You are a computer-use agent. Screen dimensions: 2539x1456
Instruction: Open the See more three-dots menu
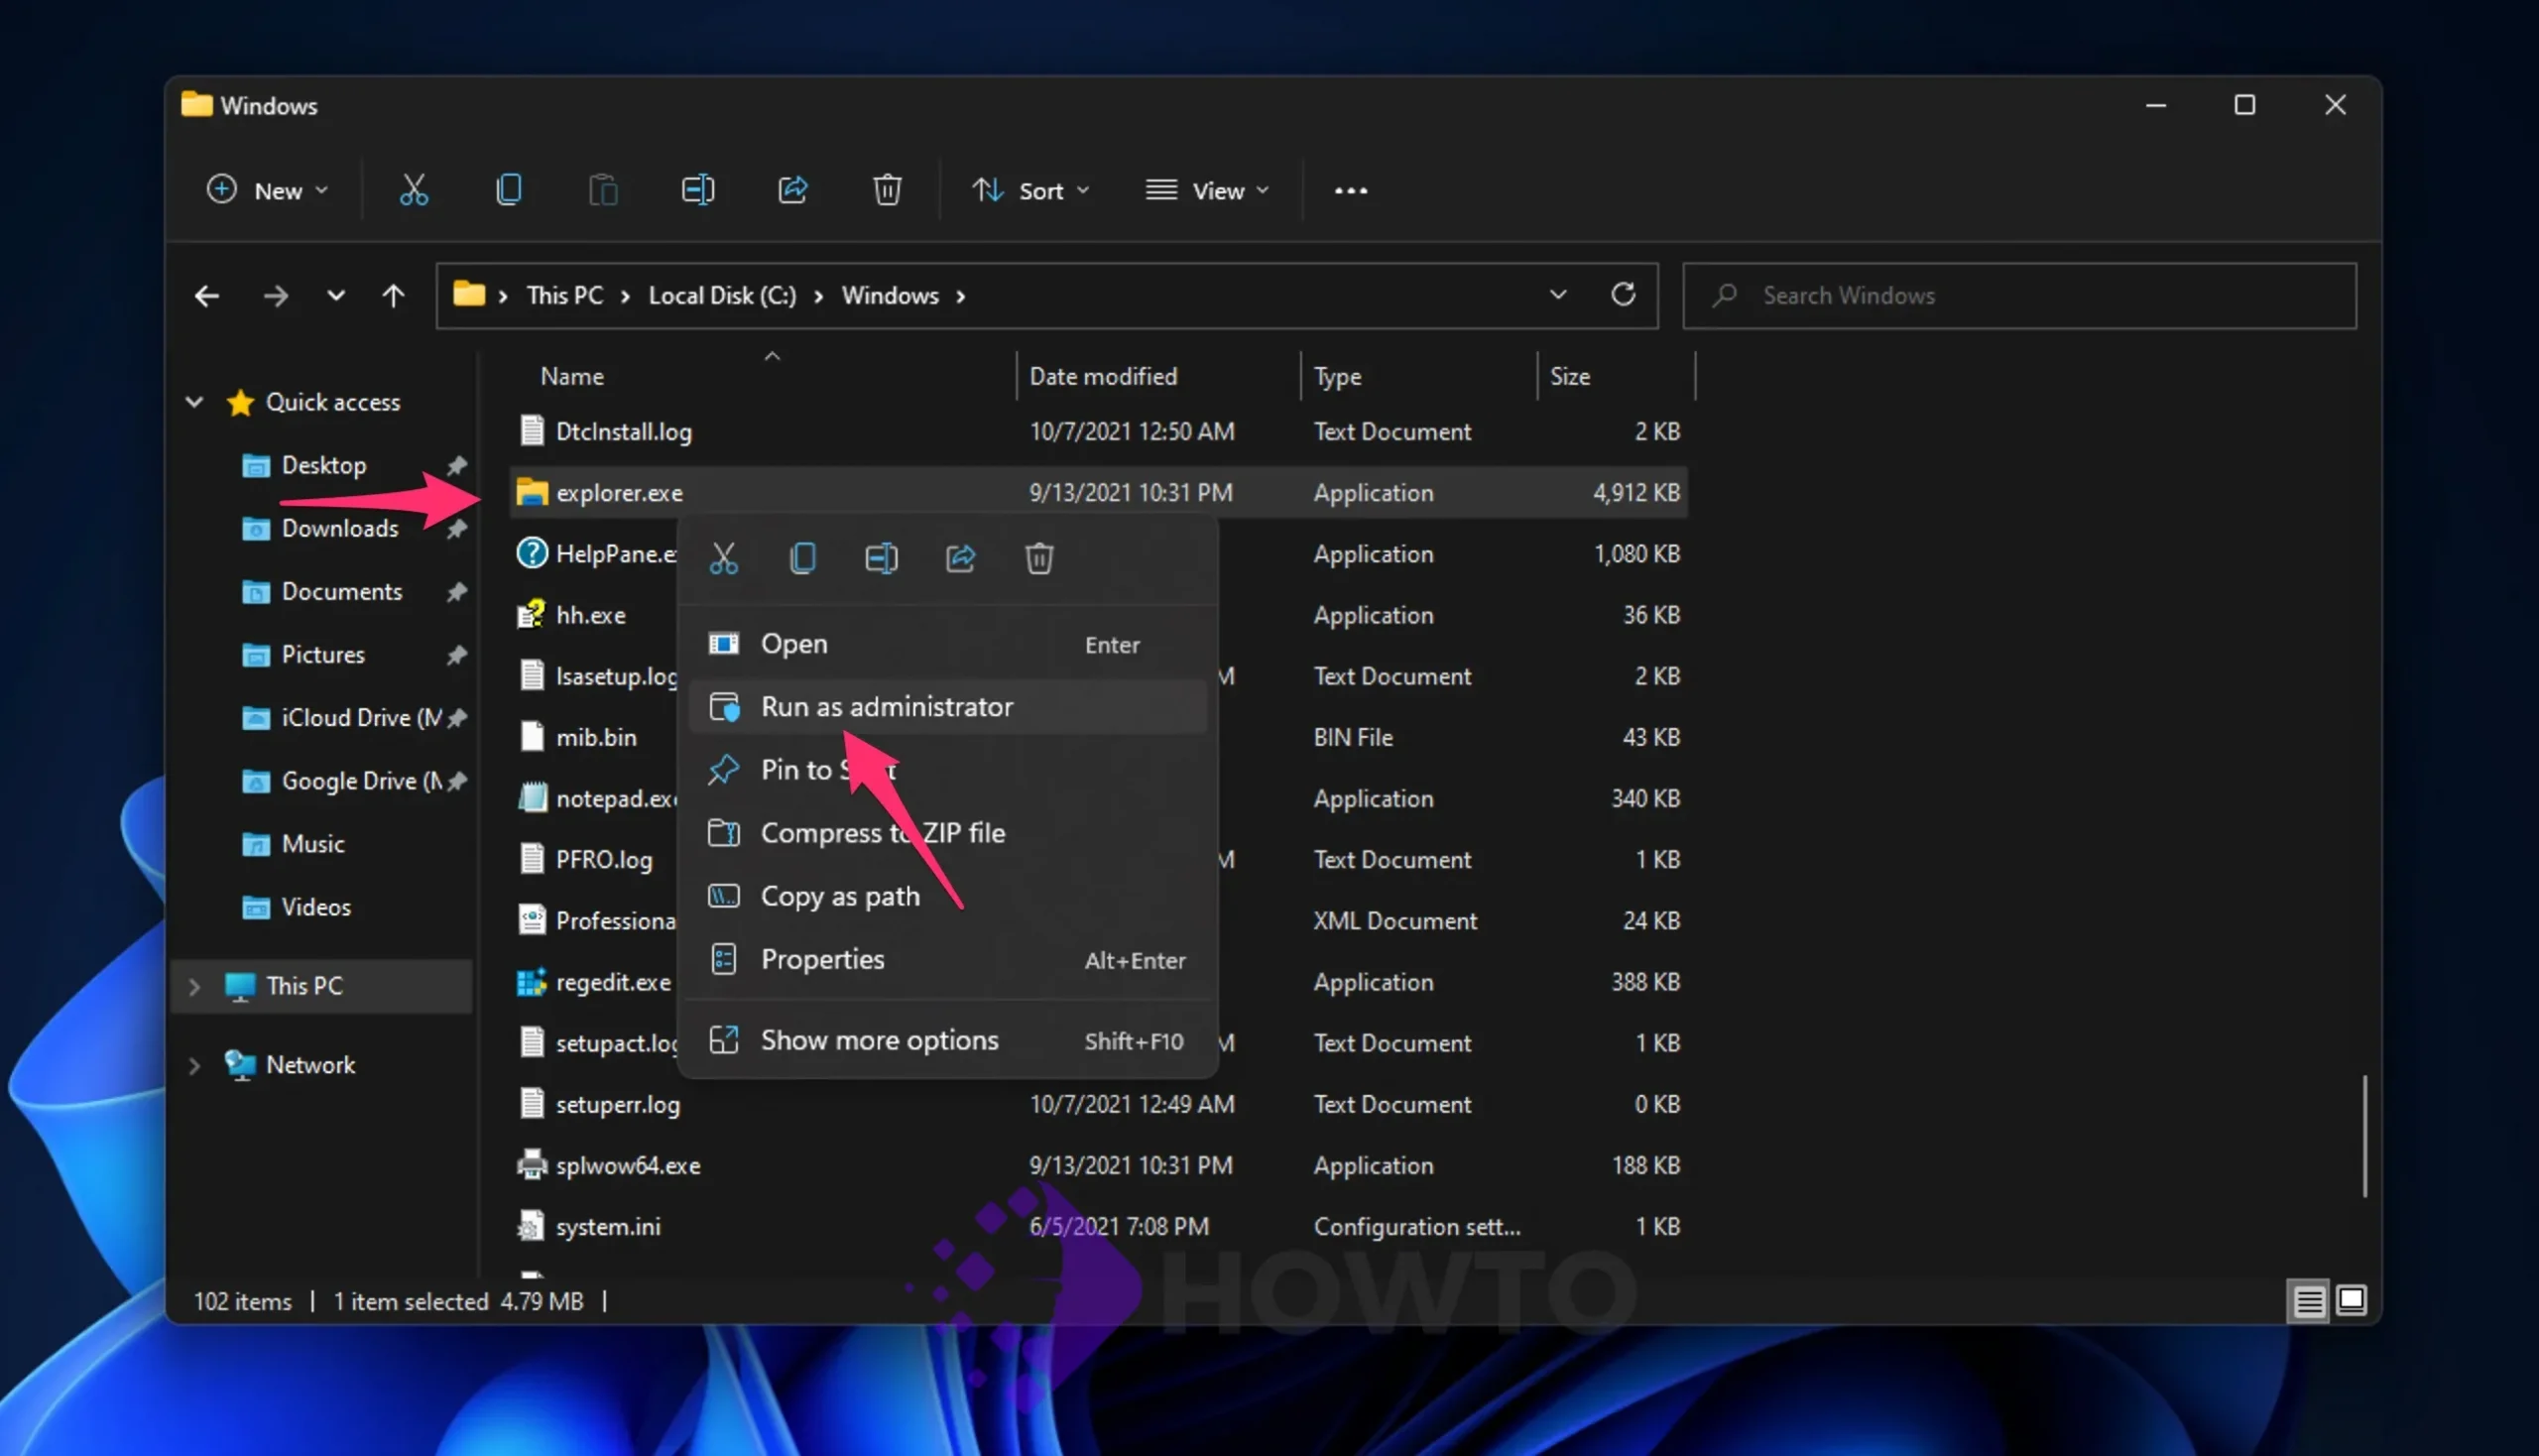tap(1351, 190)
